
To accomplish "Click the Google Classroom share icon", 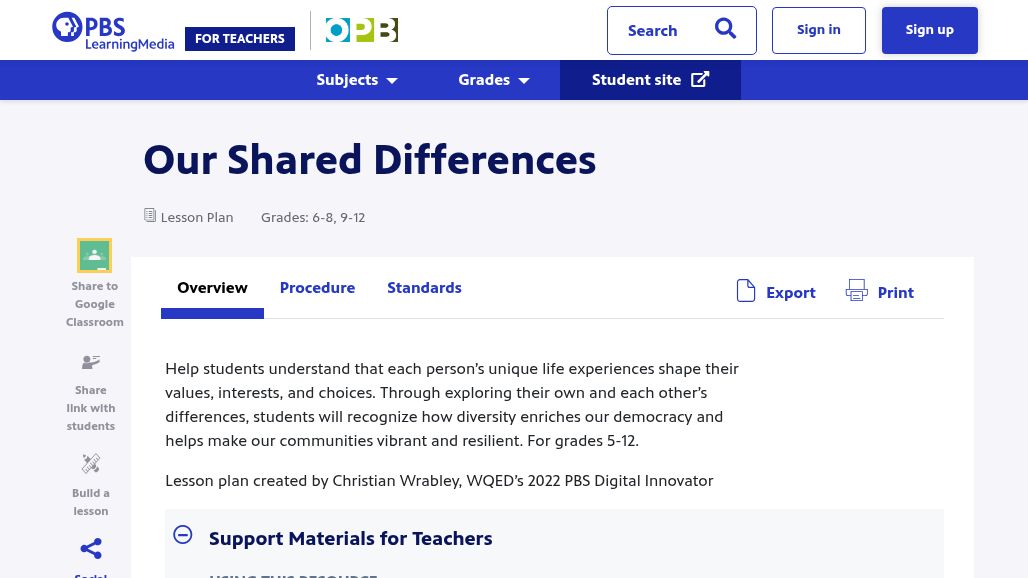I will (x=94, y=256).
